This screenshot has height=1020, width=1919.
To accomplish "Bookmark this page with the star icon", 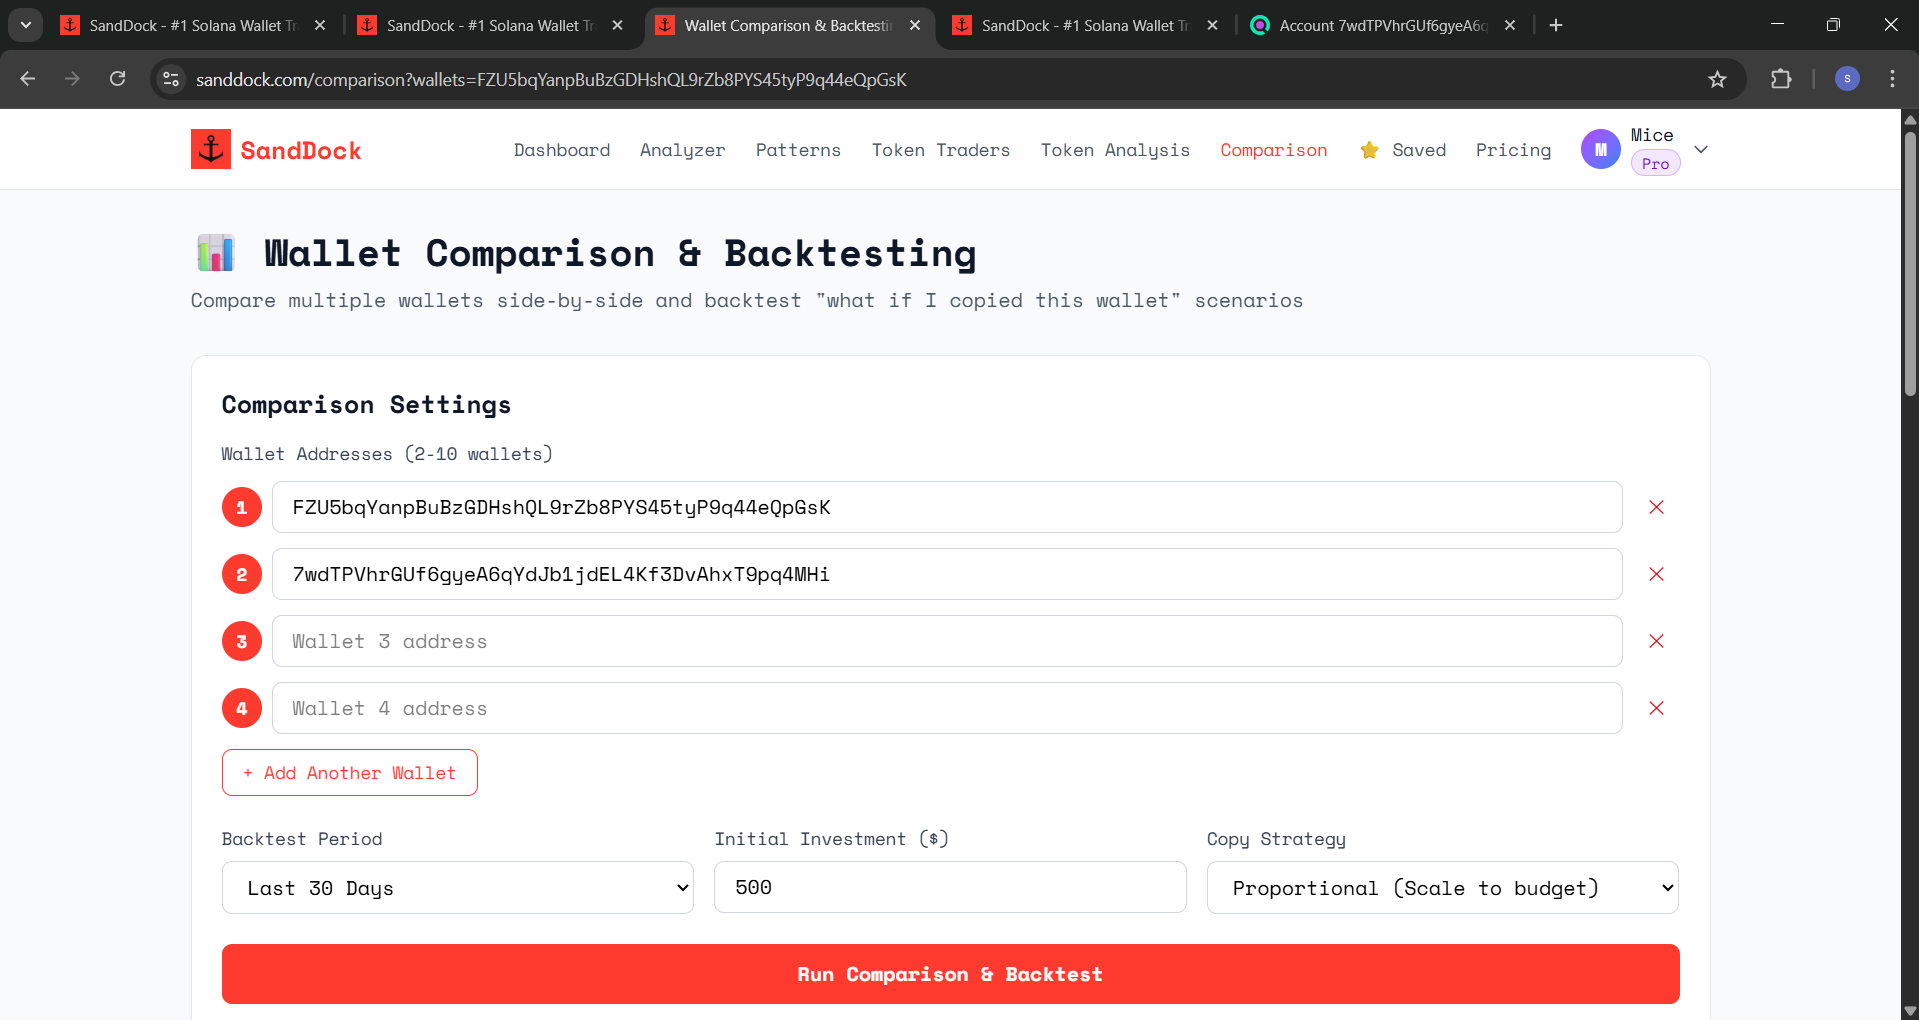I will coord(1717,79).
